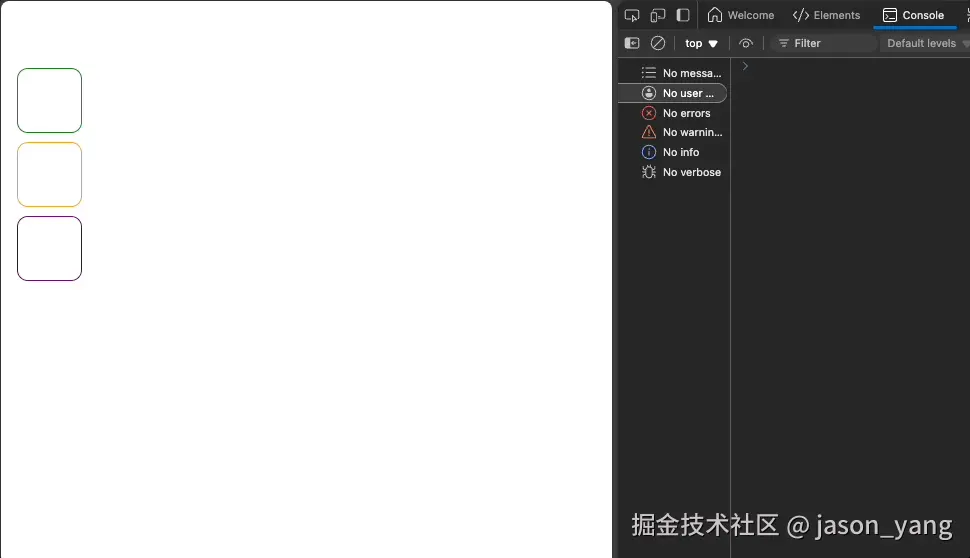Hide the console sidebar
970x558 pixels.
[632, 43]
